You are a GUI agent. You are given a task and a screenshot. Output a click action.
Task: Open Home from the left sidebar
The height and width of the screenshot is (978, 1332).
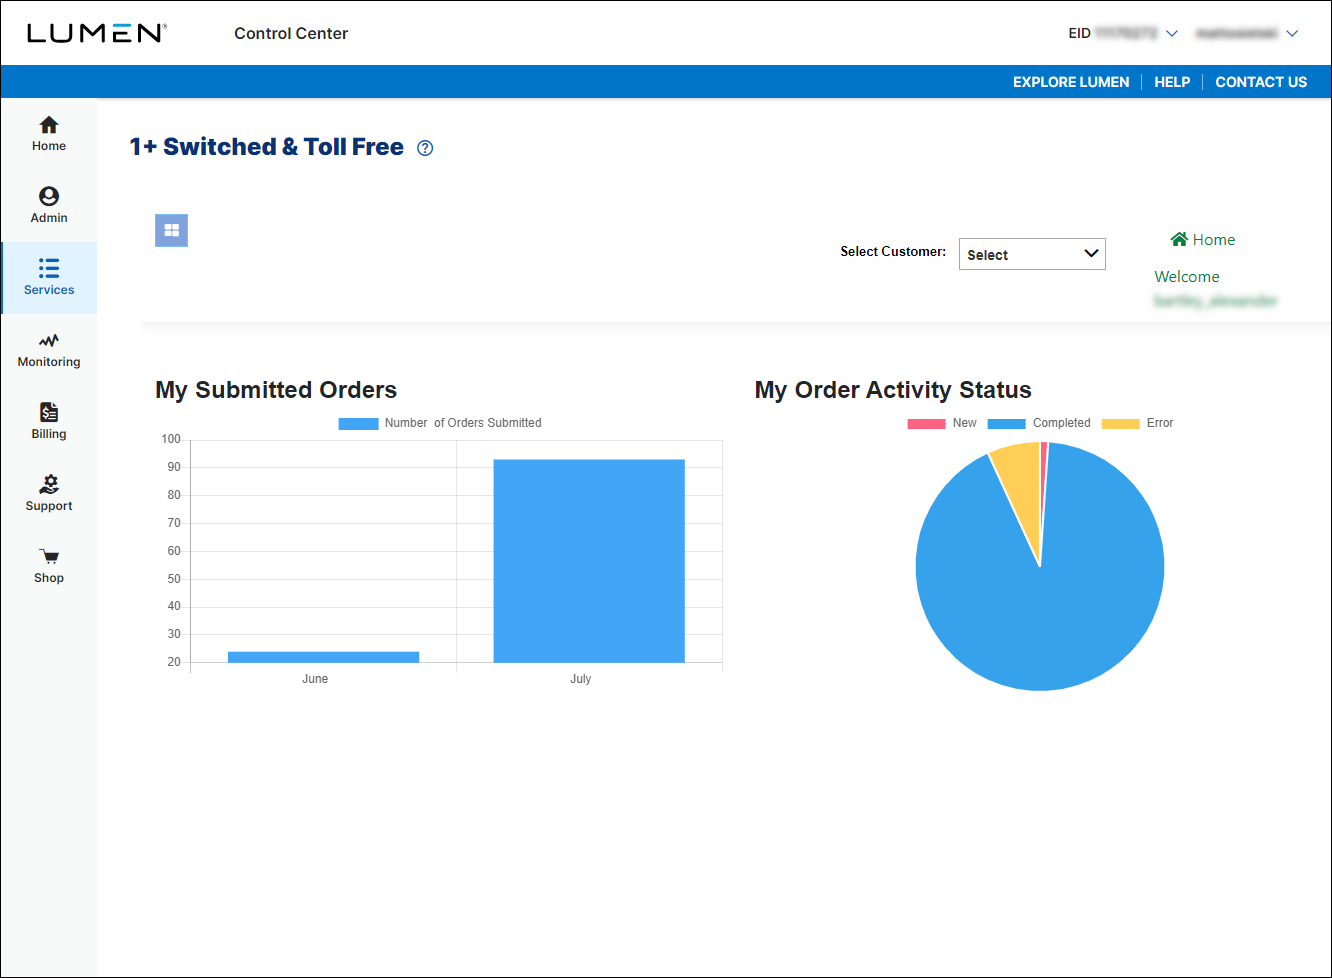[x=49, y=134]
